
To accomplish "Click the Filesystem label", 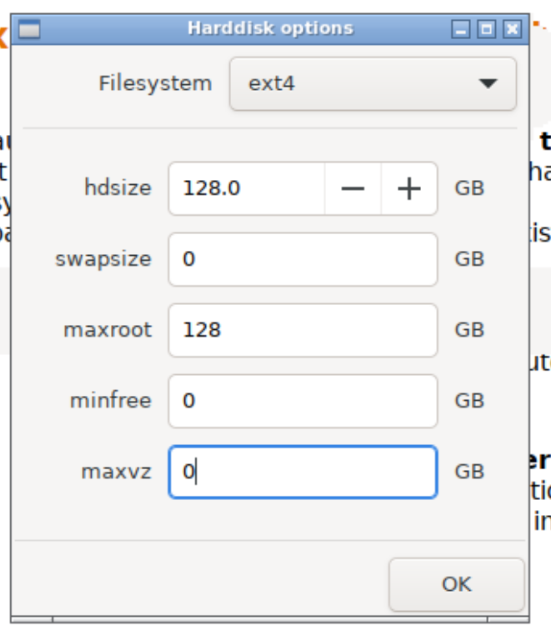I will [x=155, y=84].
